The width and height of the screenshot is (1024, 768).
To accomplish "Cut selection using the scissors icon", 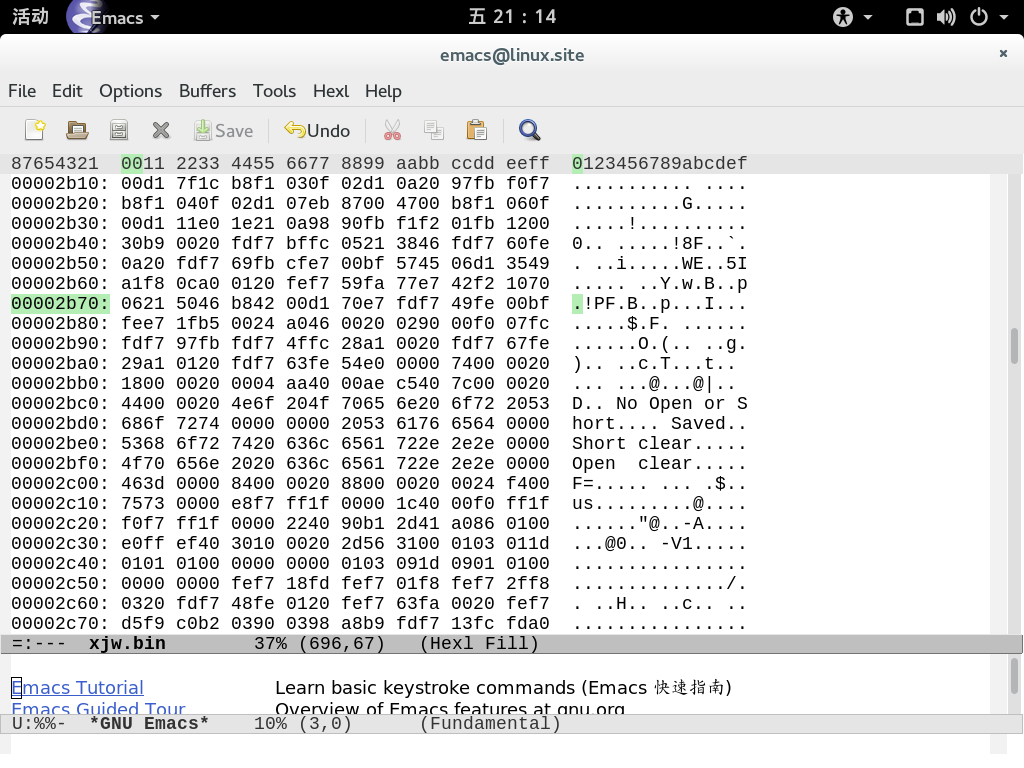I will [x=392, y=130].
